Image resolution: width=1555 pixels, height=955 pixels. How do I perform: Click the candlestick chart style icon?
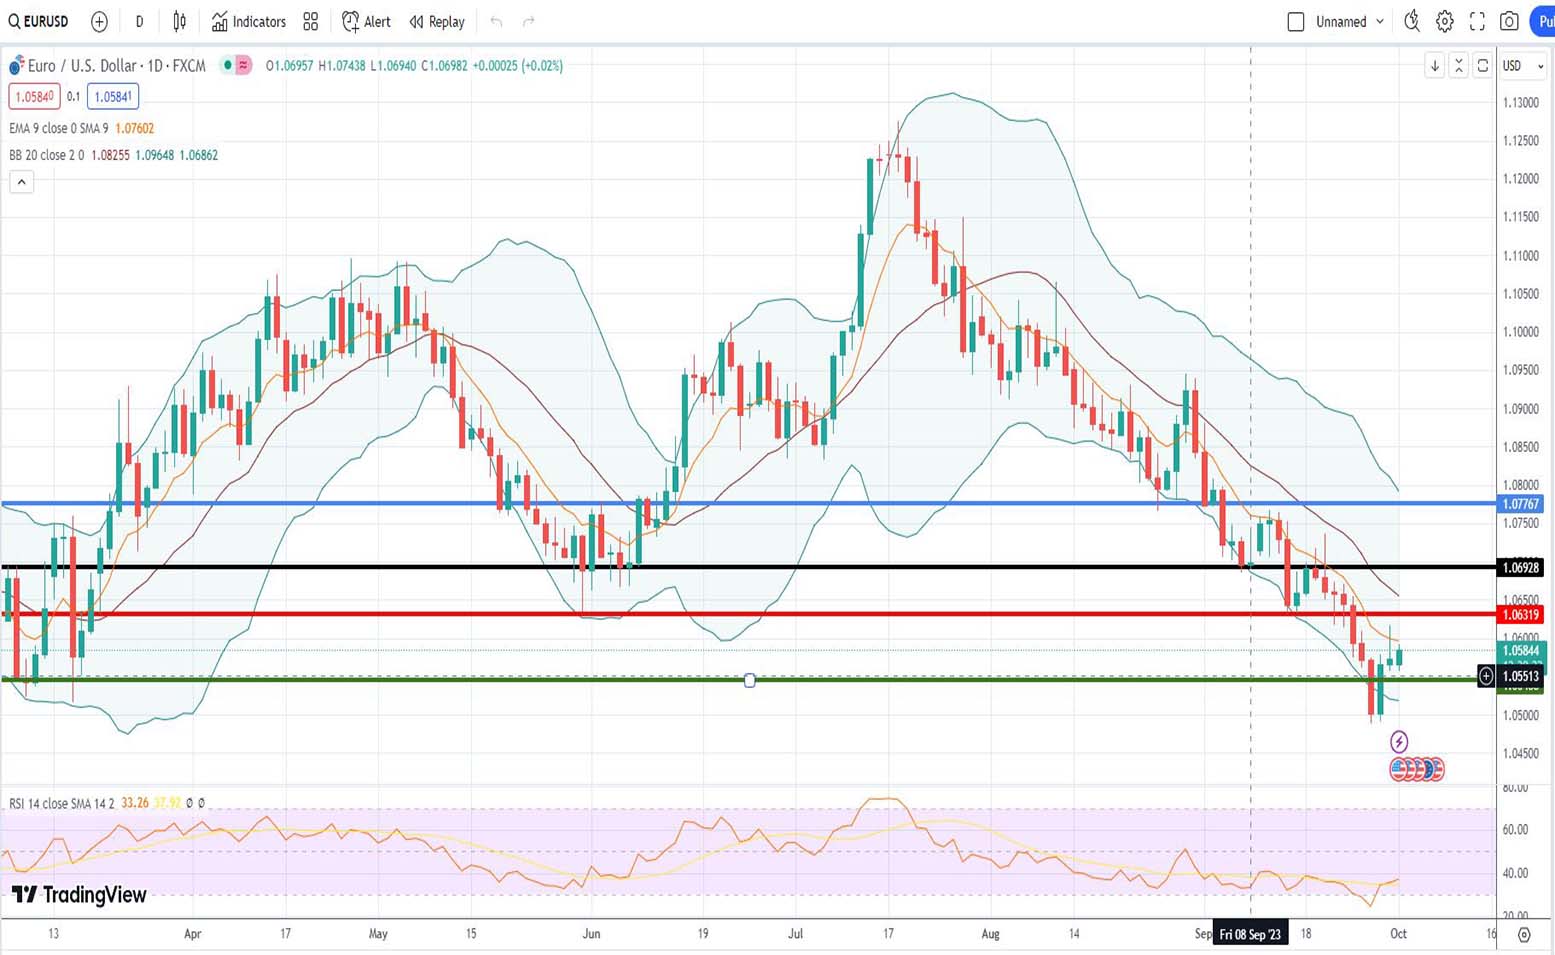(179, 21)
